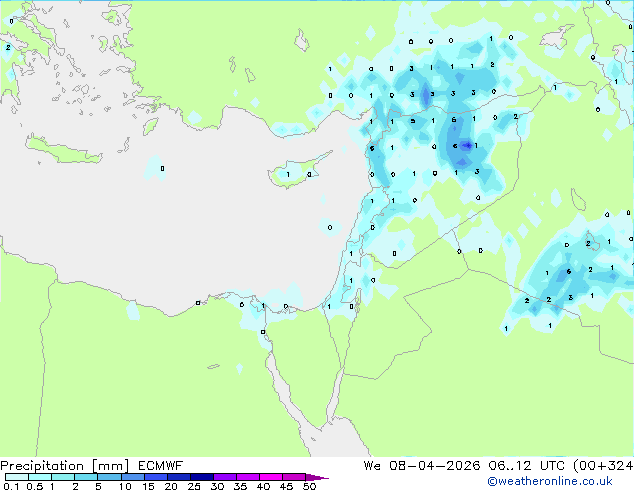Choose the 20–25 mm dark blue swatch
The width and height of the screenshot is (634, 490).
coord(178,477)
